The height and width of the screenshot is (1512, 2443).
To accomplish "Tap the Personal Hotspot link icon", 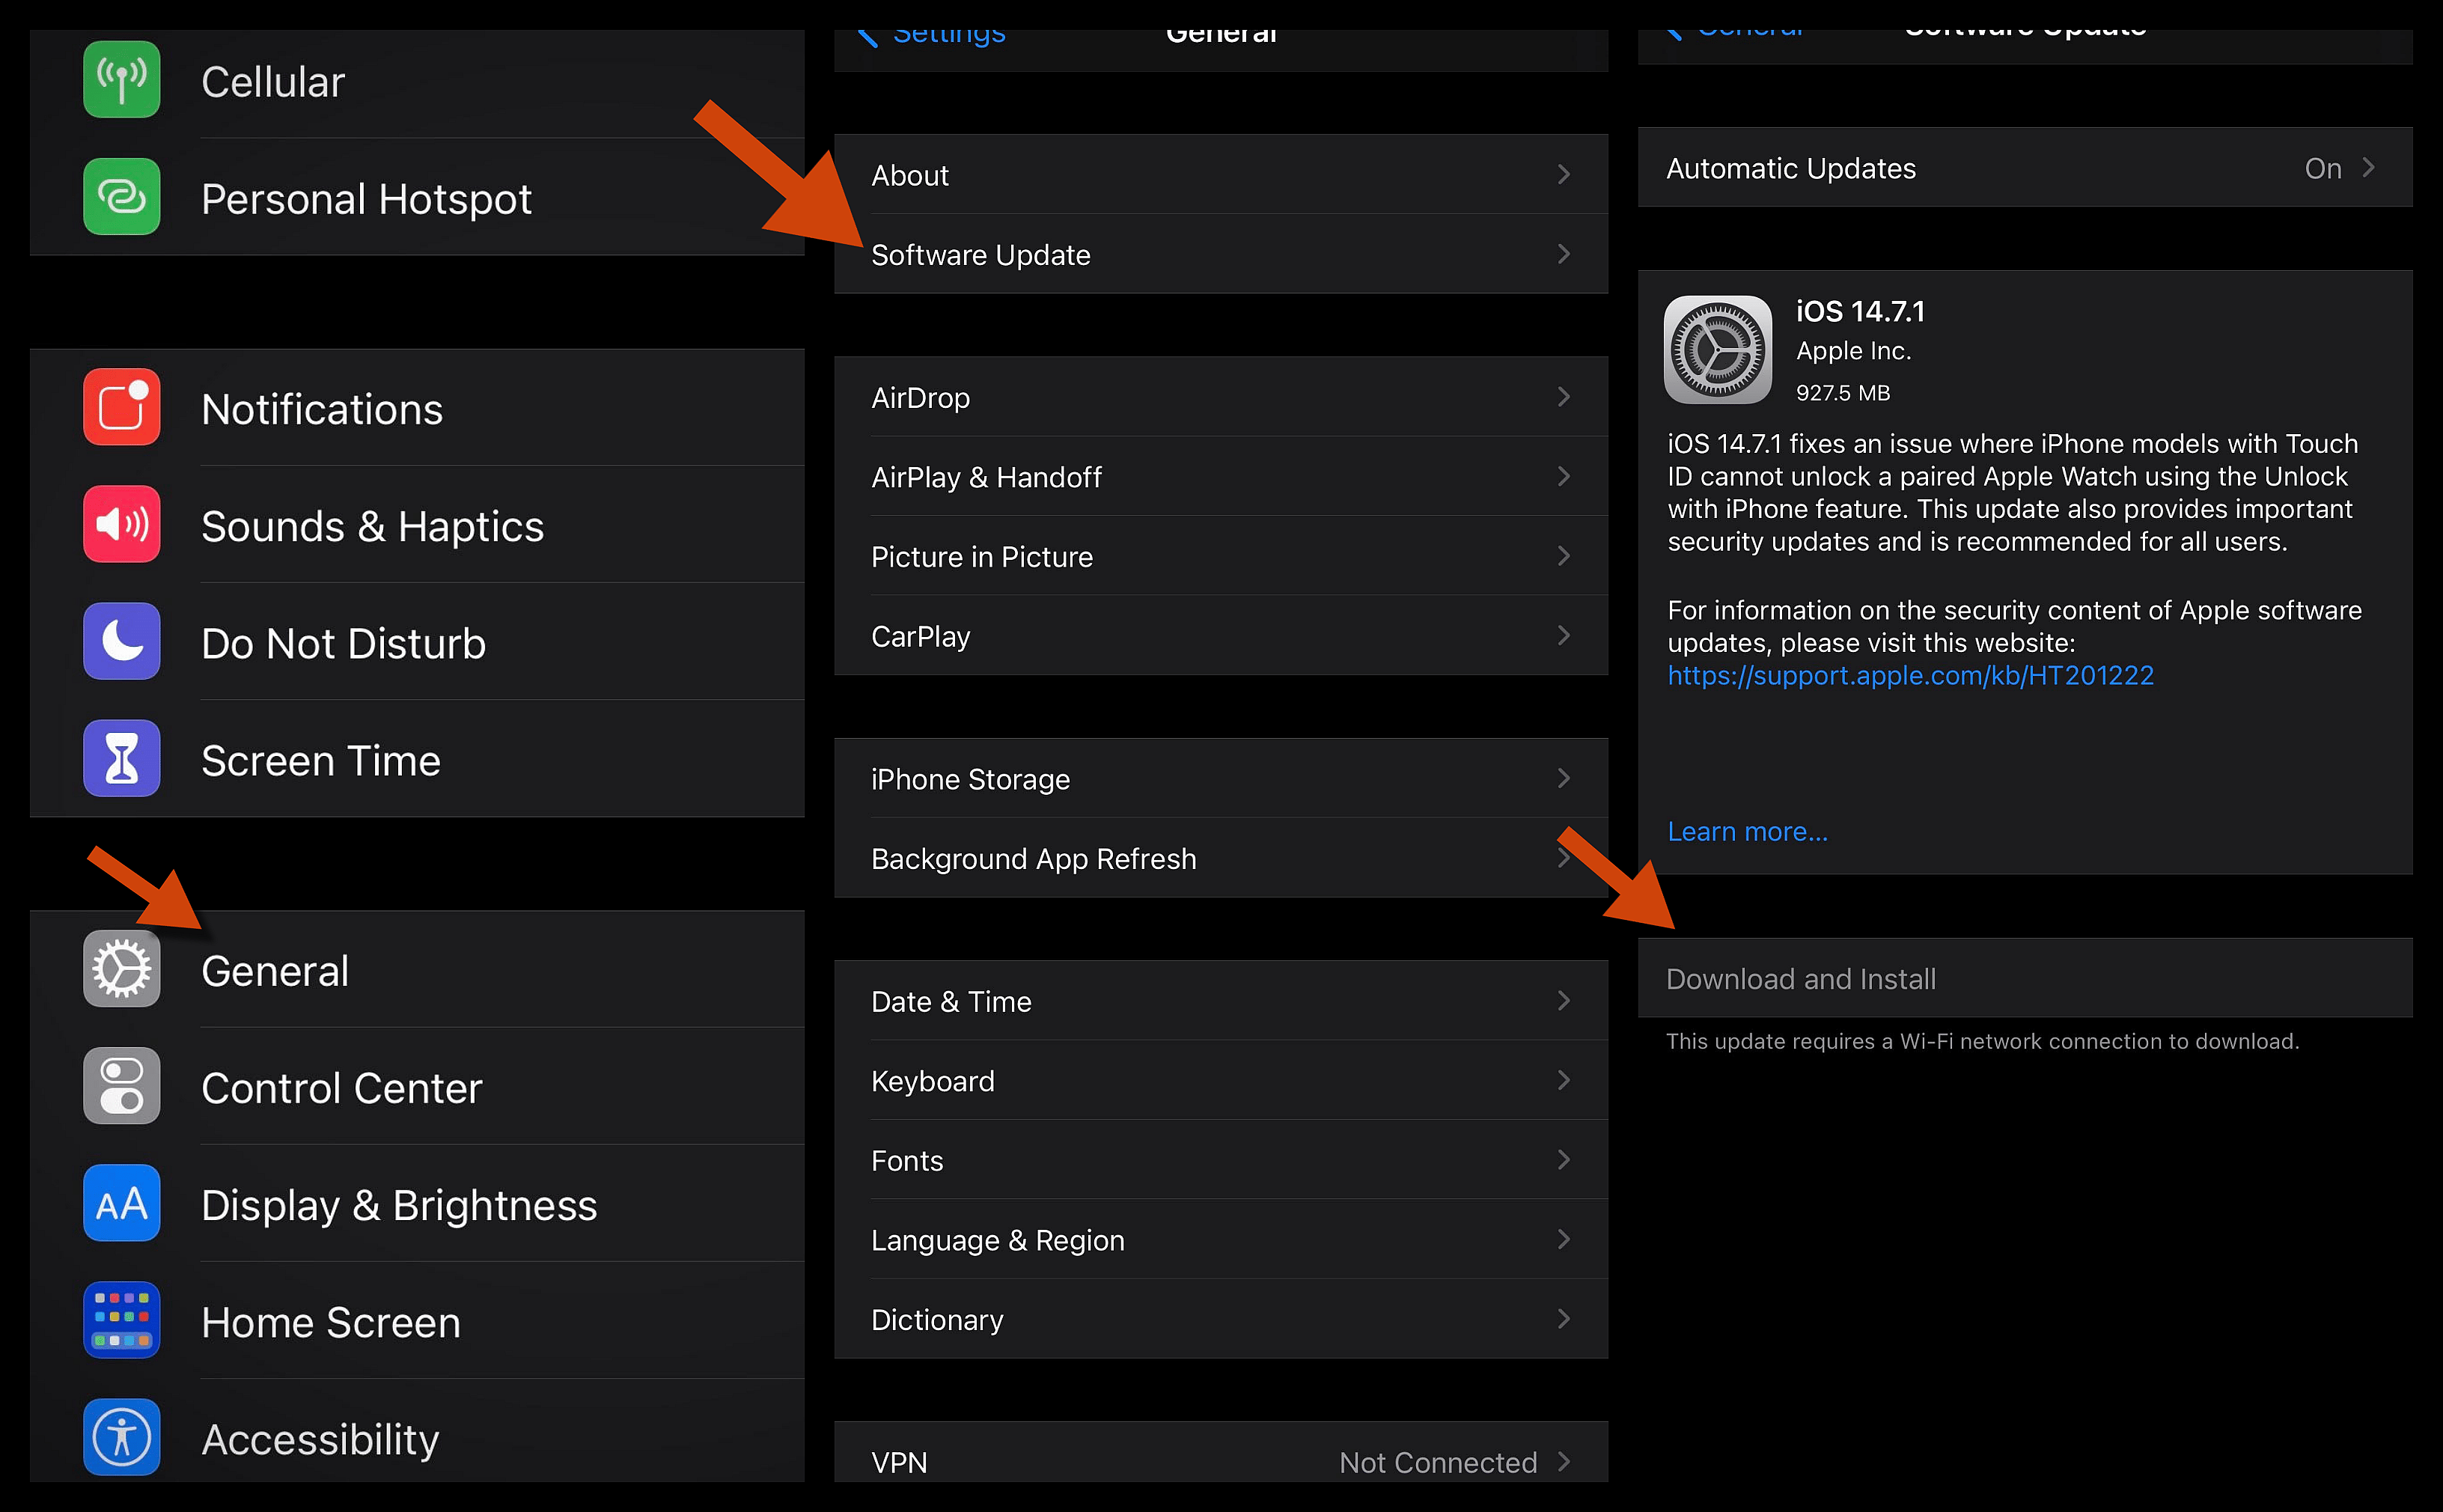I will point(121,197).
